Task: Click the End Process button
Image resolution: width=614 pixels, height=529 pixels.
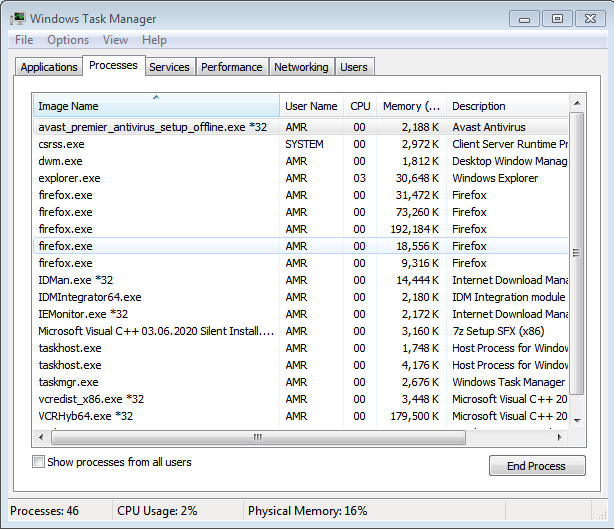Action: point(537,466)
